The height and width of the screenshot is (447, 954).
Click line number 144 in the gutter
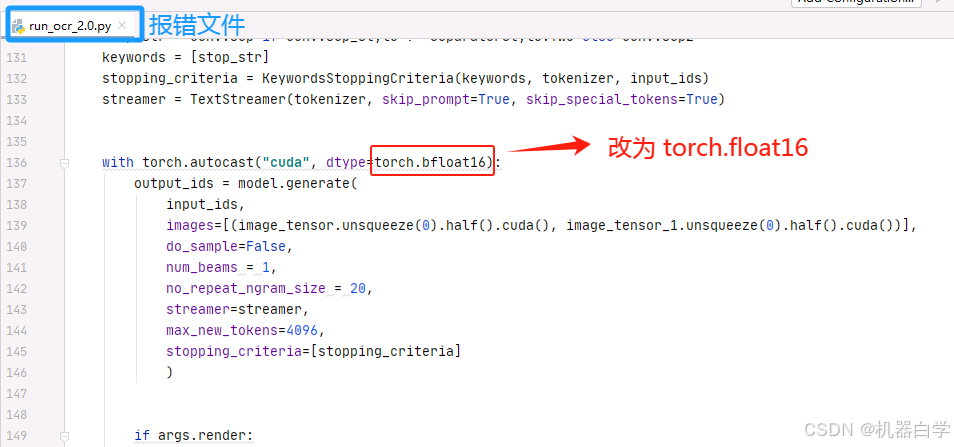(15, 330)
